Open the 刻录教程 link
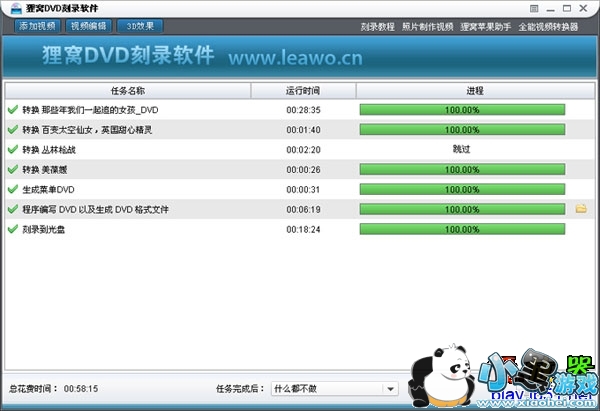 (x=377, y=27)
